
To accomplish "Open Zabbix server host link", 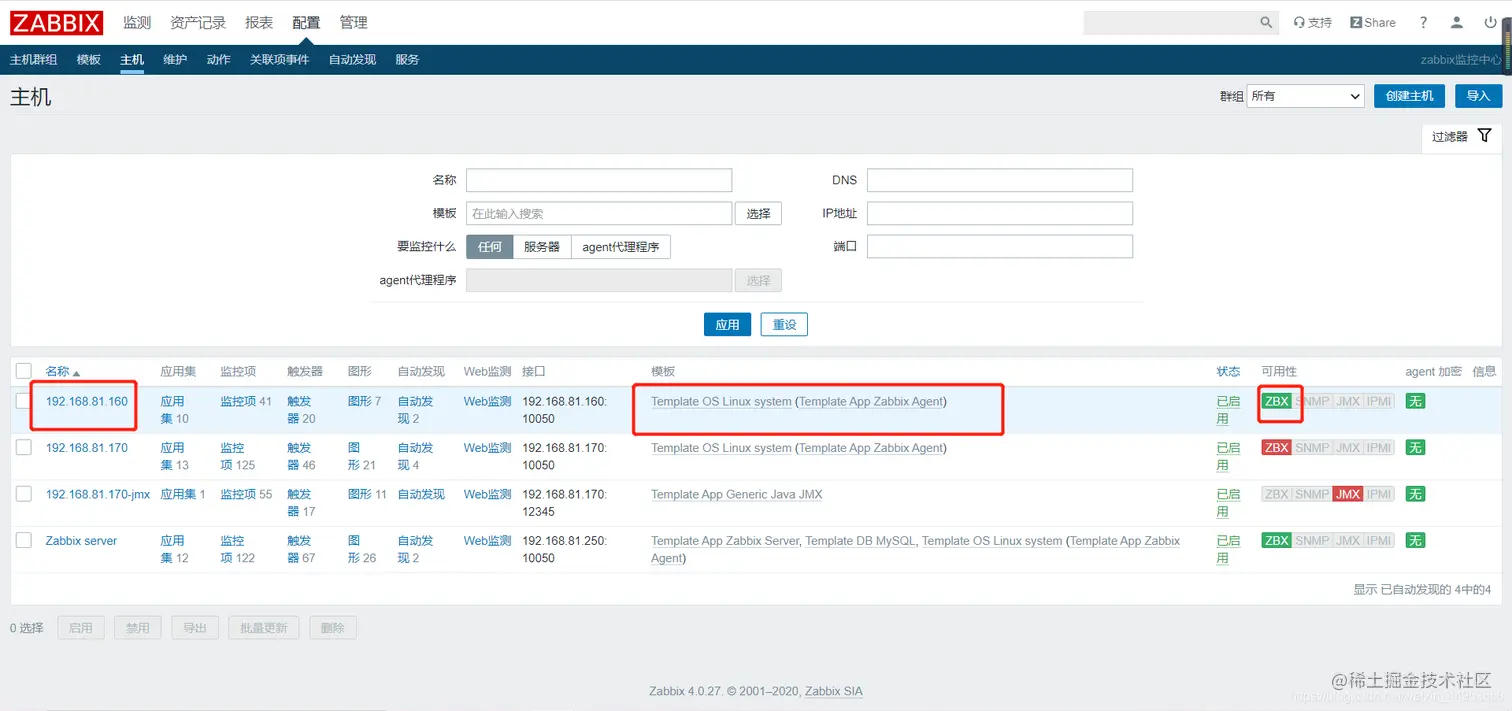I will 81,540.
